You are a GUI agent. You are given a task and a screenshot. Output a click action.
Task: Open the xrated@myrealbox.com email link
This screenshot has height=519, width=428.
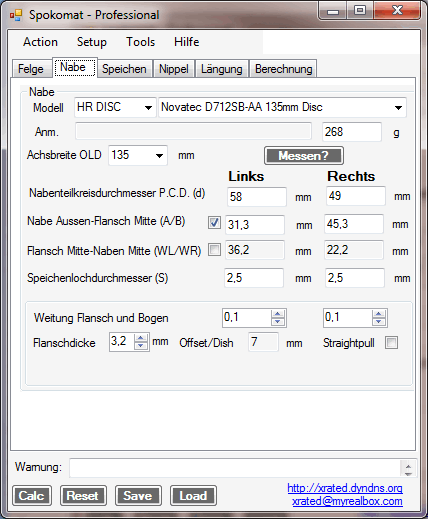pos(347,501)
